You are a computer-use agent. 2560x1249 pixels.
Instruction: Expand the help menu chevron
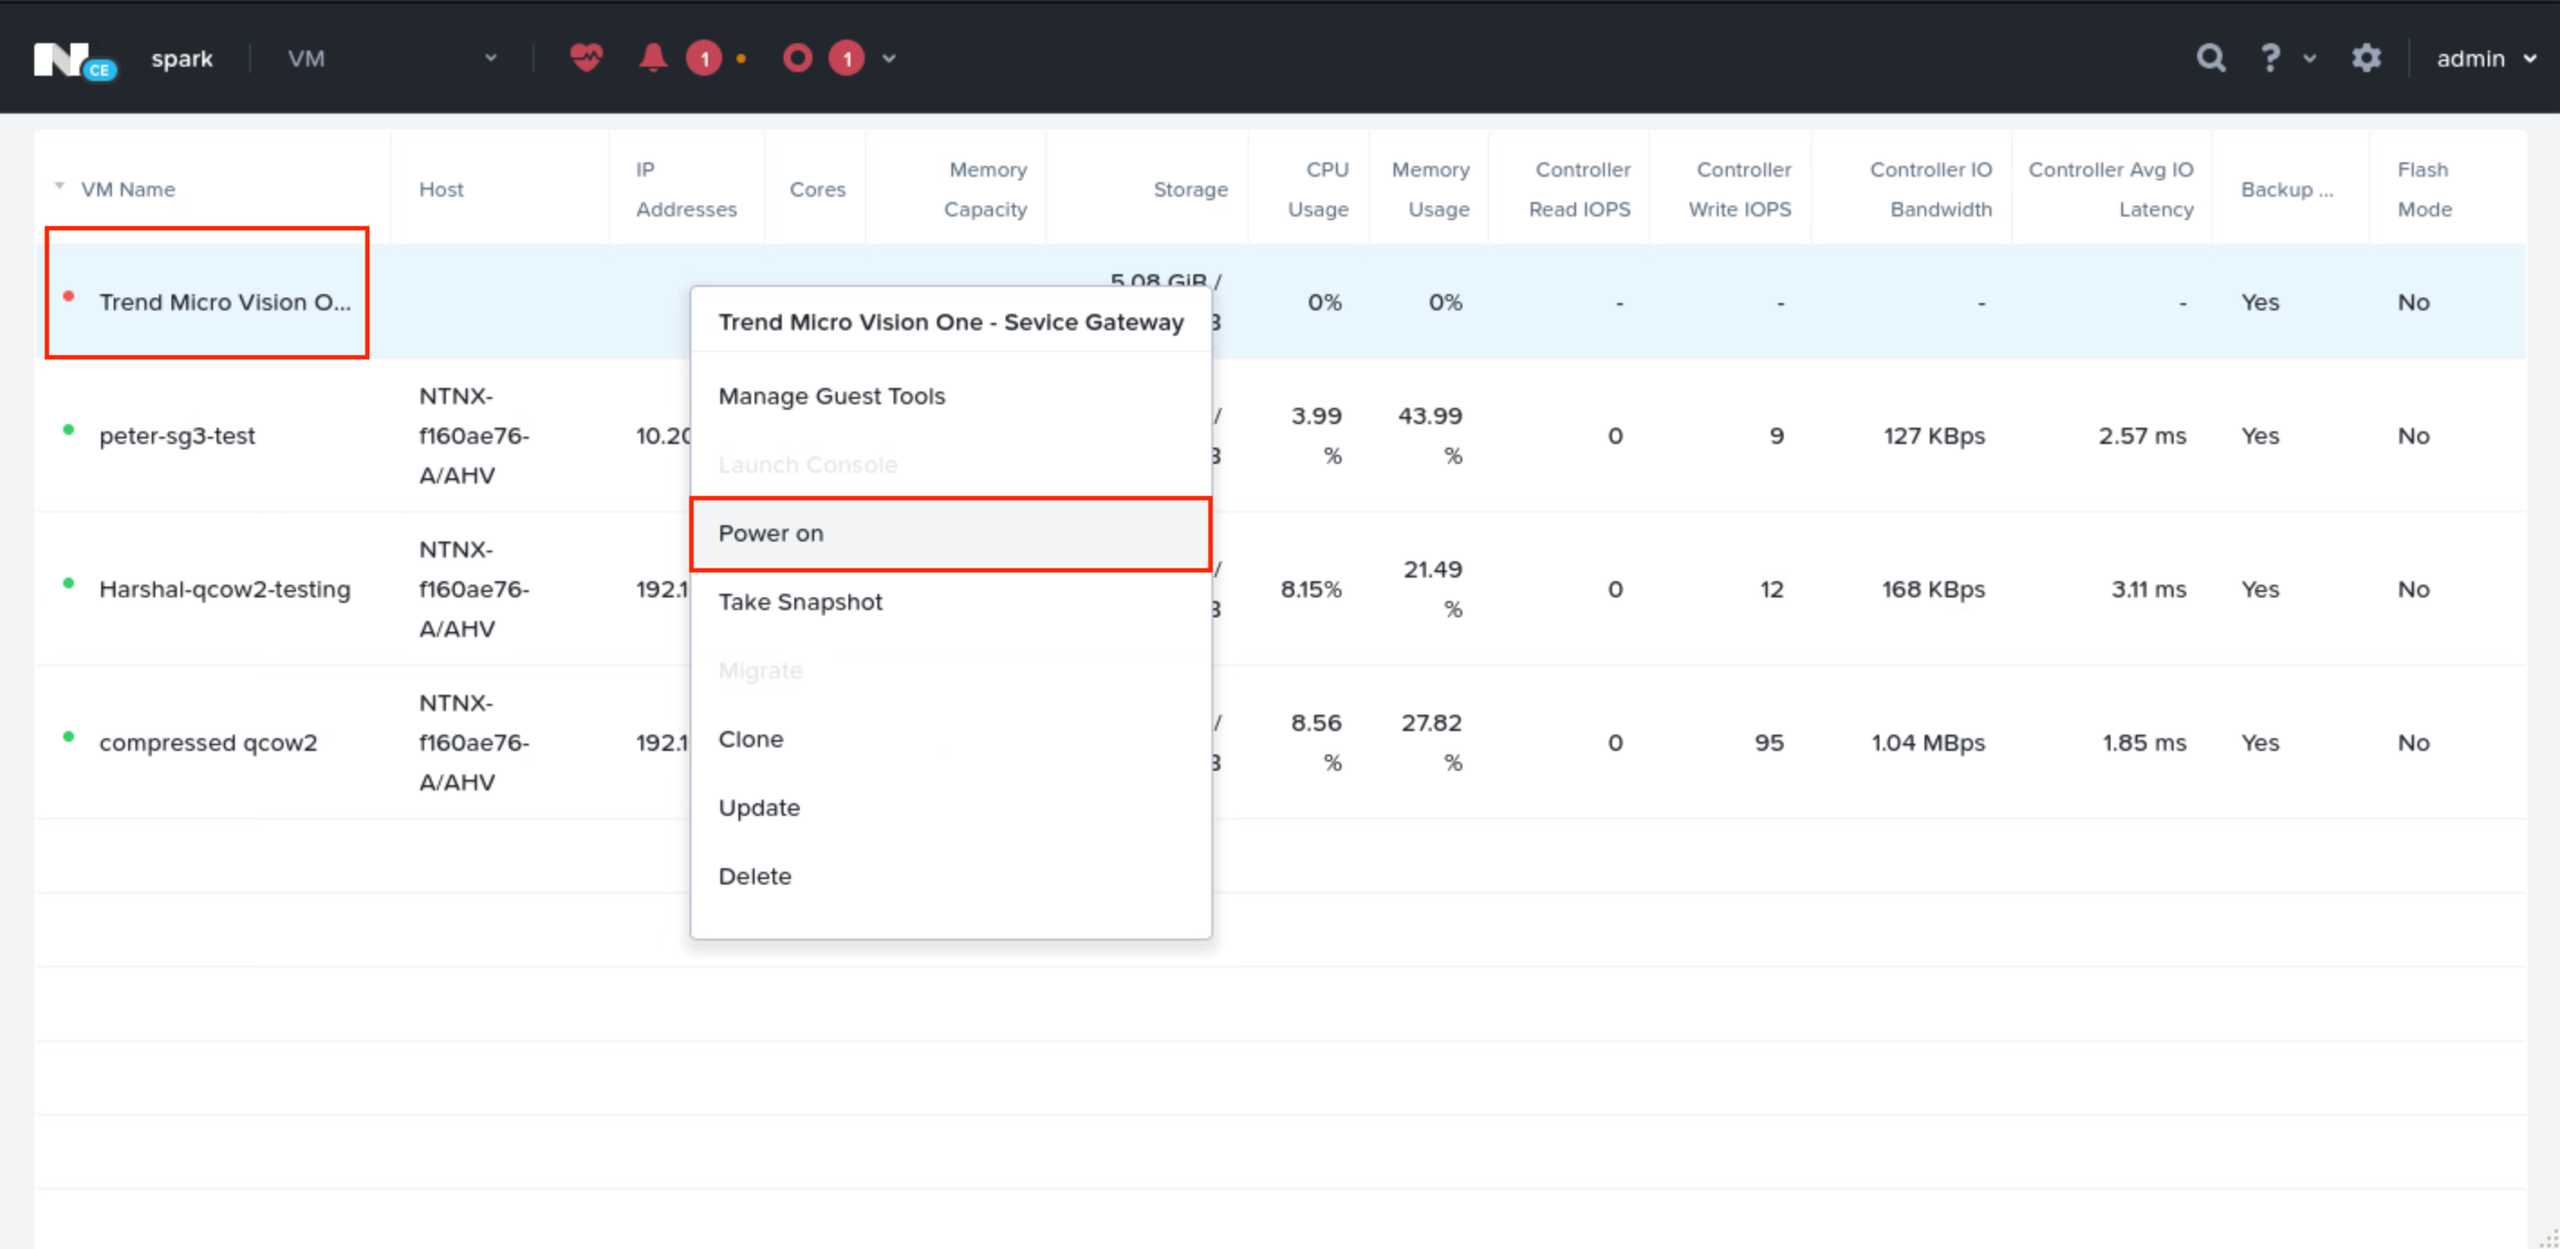pyautogui.click(x=2310, y=59)
